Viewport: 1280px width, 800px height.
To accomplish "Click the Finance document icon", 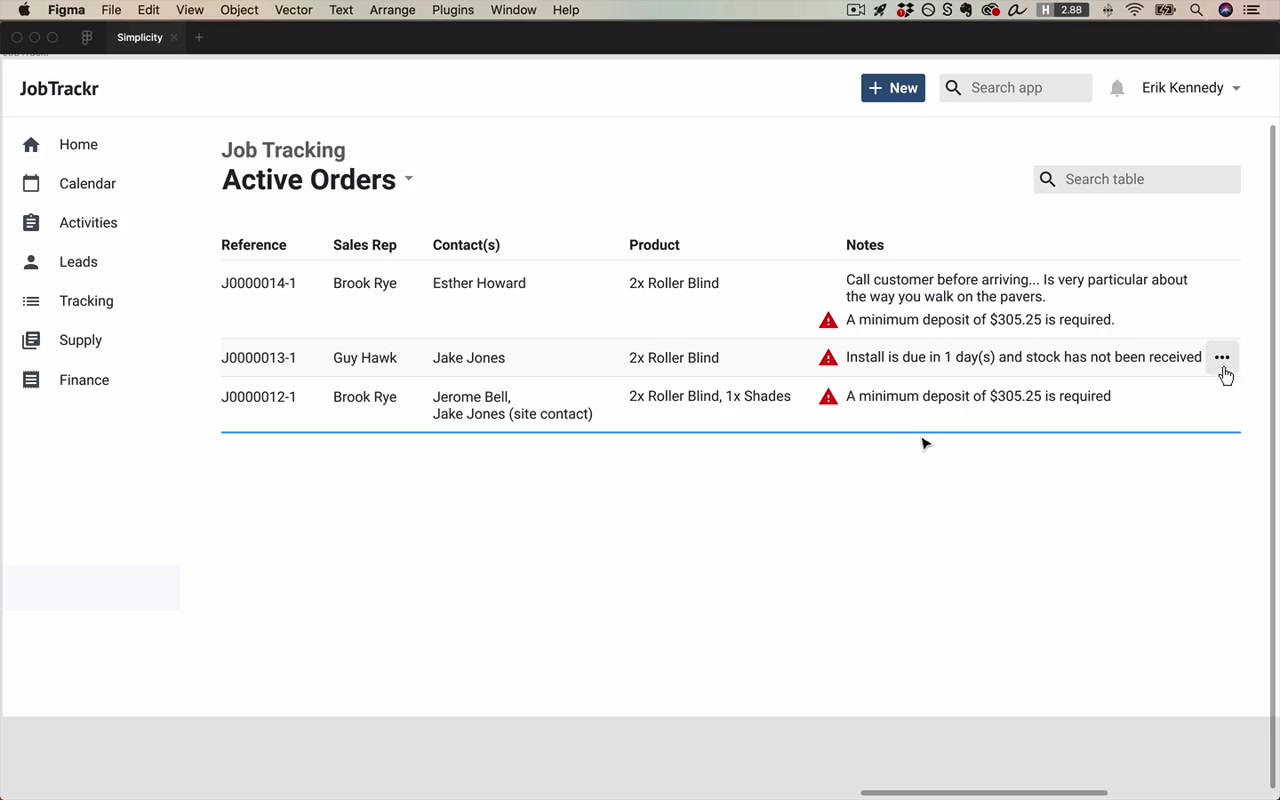I will 31,380.
